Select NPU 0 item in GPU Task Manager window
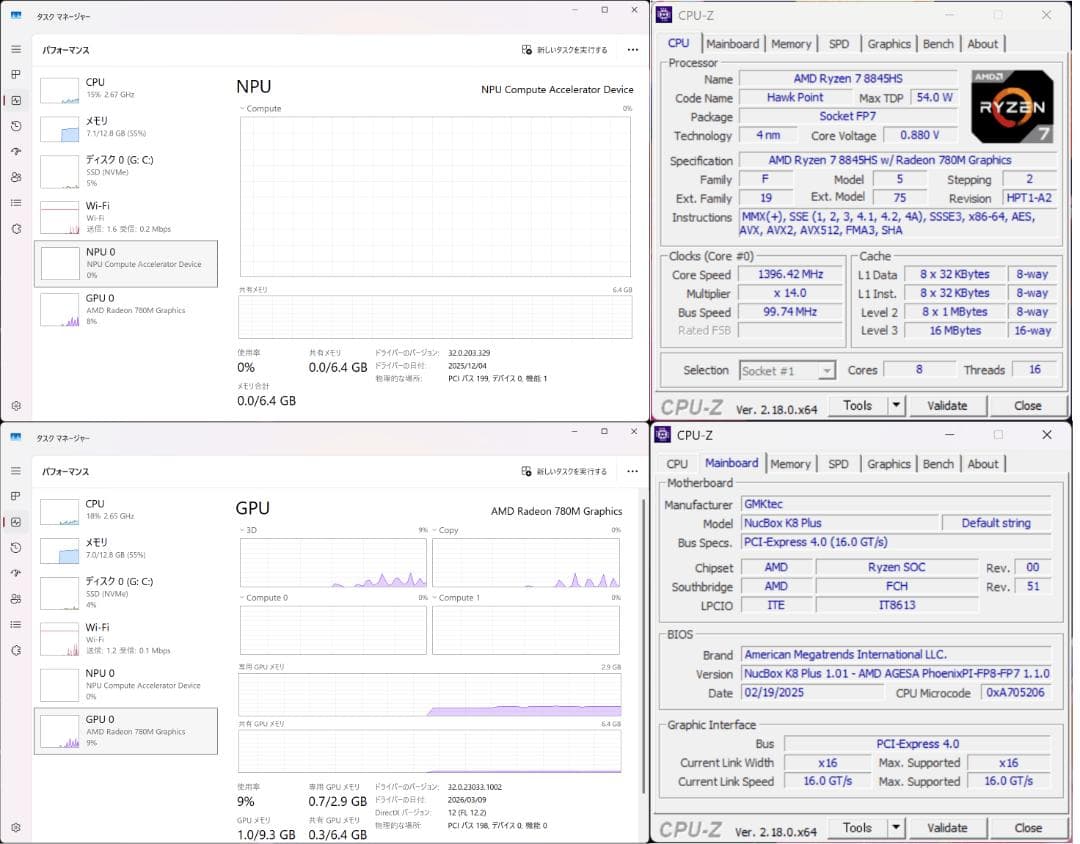This screenshot has height=844, width=1080. point(126,685)
